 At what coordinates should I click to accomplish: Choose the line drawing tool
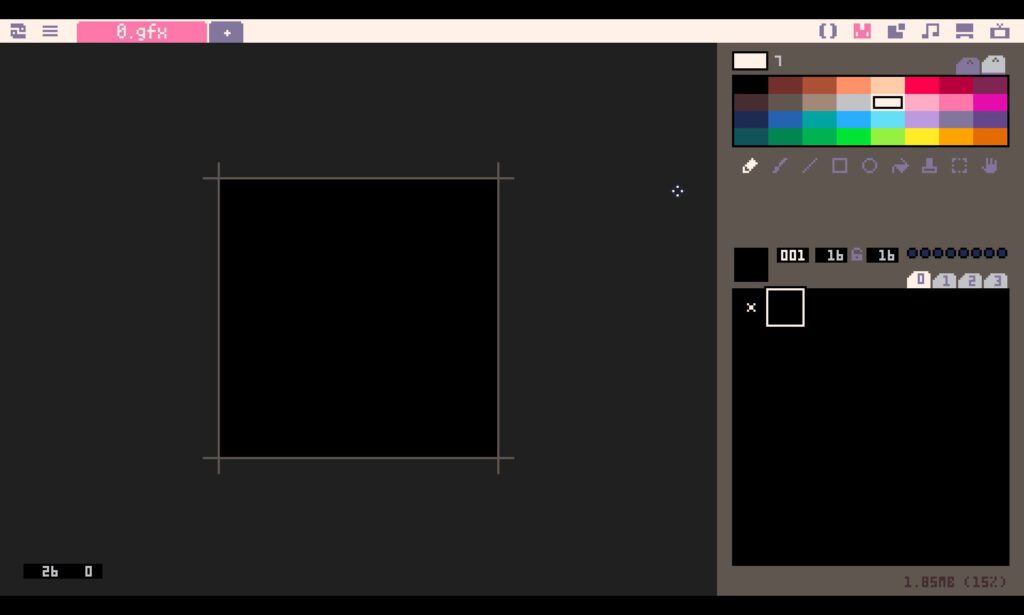click(x=810, y=166)
